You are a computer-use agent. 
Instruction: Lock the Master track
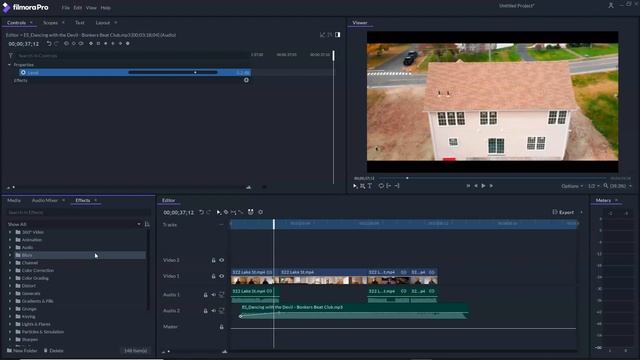[222, 327]
